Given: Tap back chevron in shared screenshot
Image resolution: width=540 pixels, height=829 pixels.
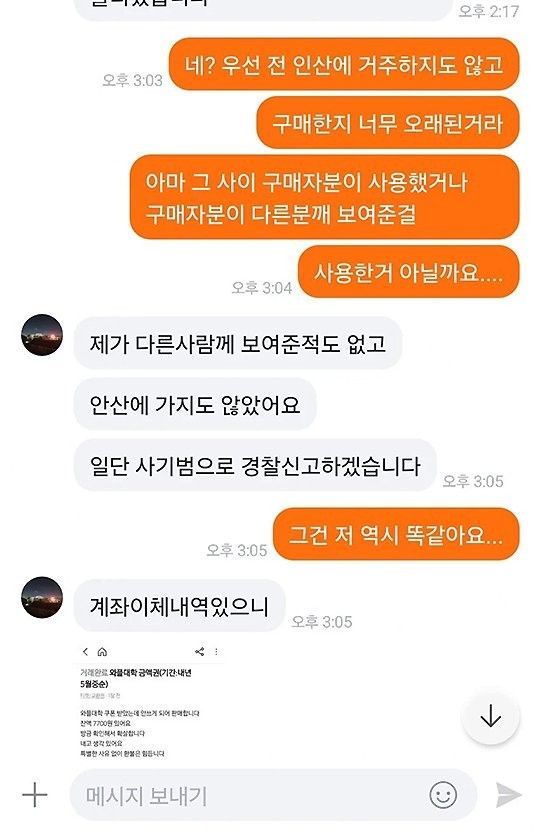Looking at the screenshot, I should point(86,651).
